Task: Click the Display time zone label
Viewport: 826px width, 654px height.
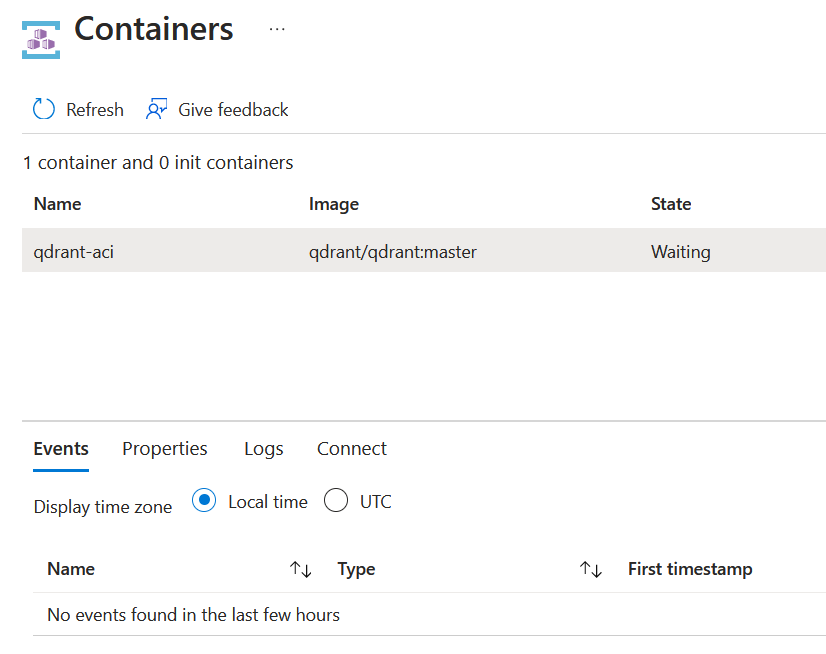Action: tap(103, 507)
